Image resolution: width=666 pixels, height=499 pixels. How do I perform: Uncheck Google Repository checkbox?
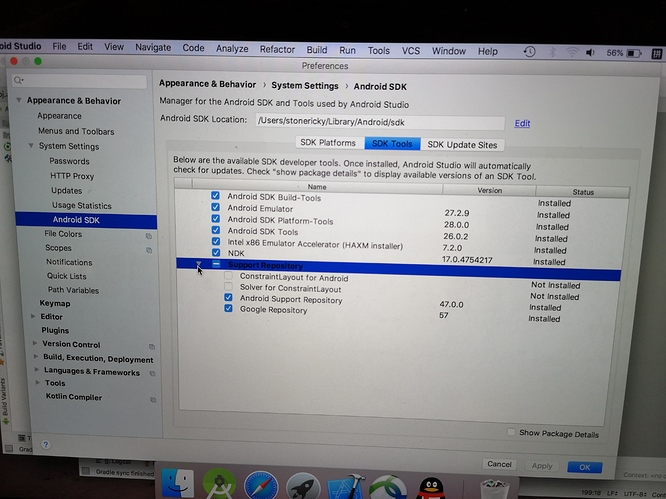(x=229, y=308)
